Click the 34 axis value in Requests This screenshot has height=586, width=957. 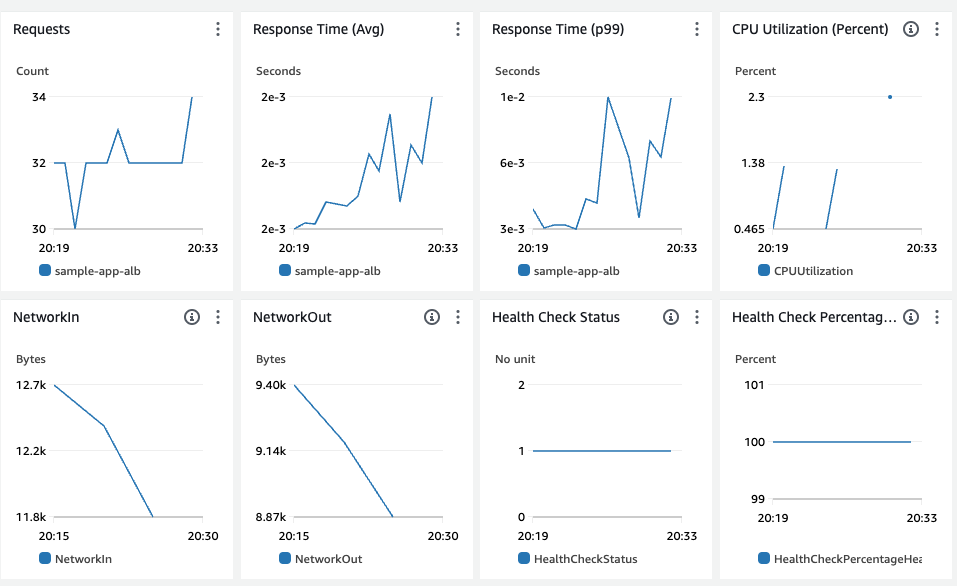tap(39, 97)
